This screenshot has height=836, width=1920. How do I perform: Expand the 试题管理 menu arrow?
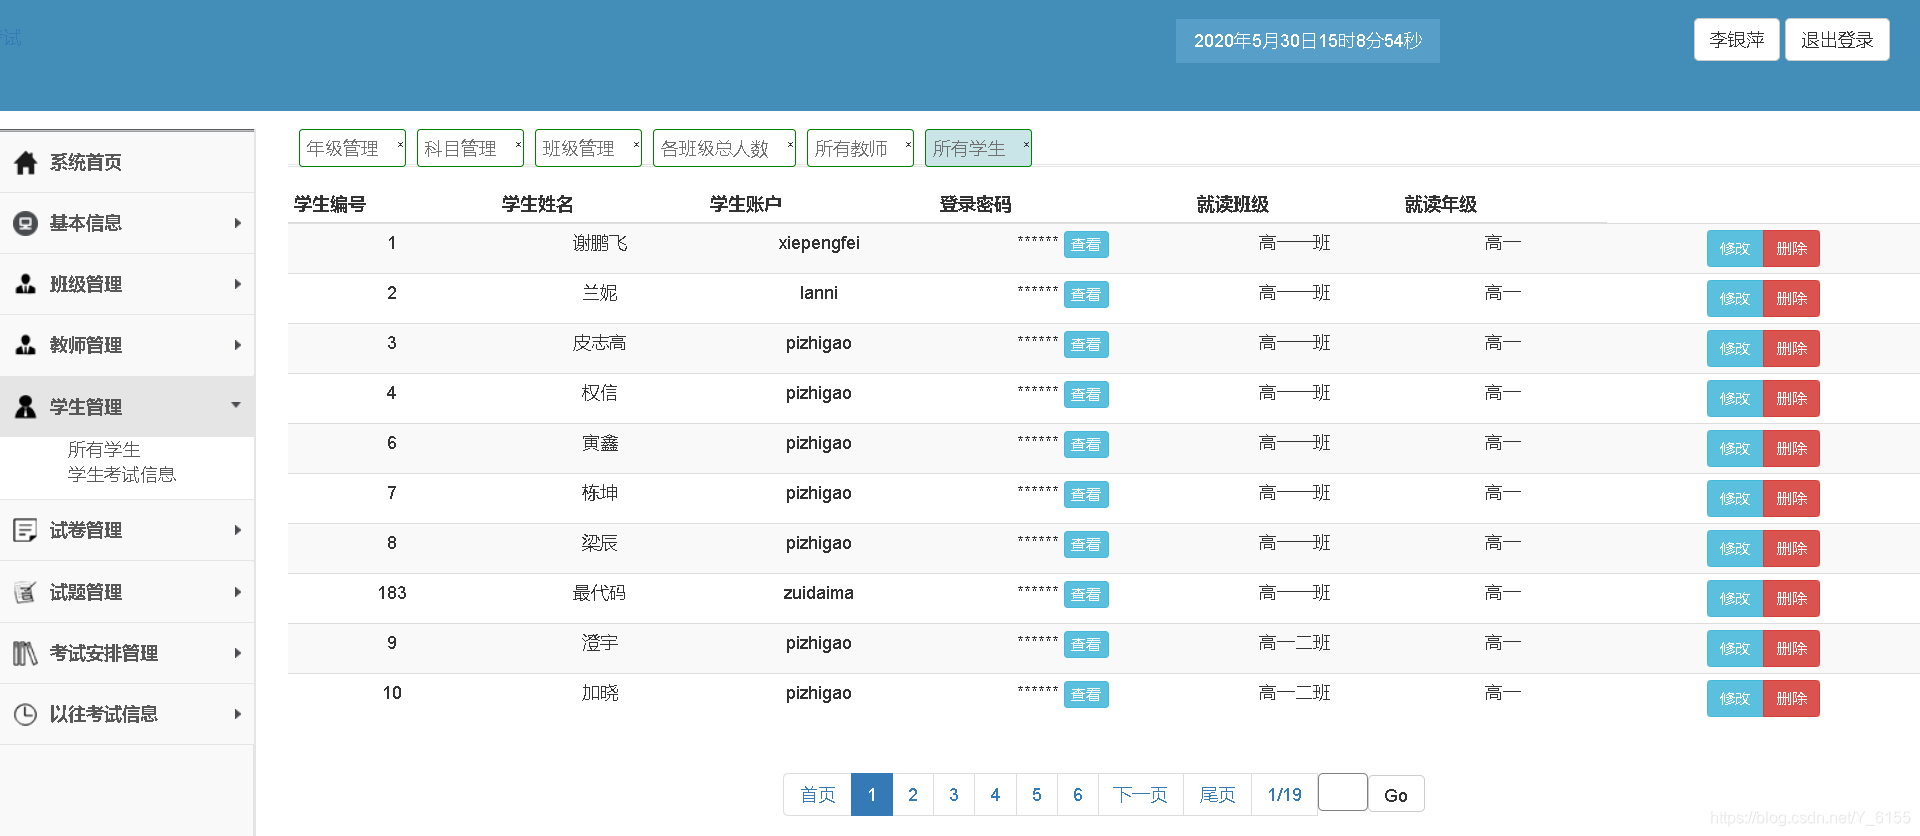click(x=237, y=592)
